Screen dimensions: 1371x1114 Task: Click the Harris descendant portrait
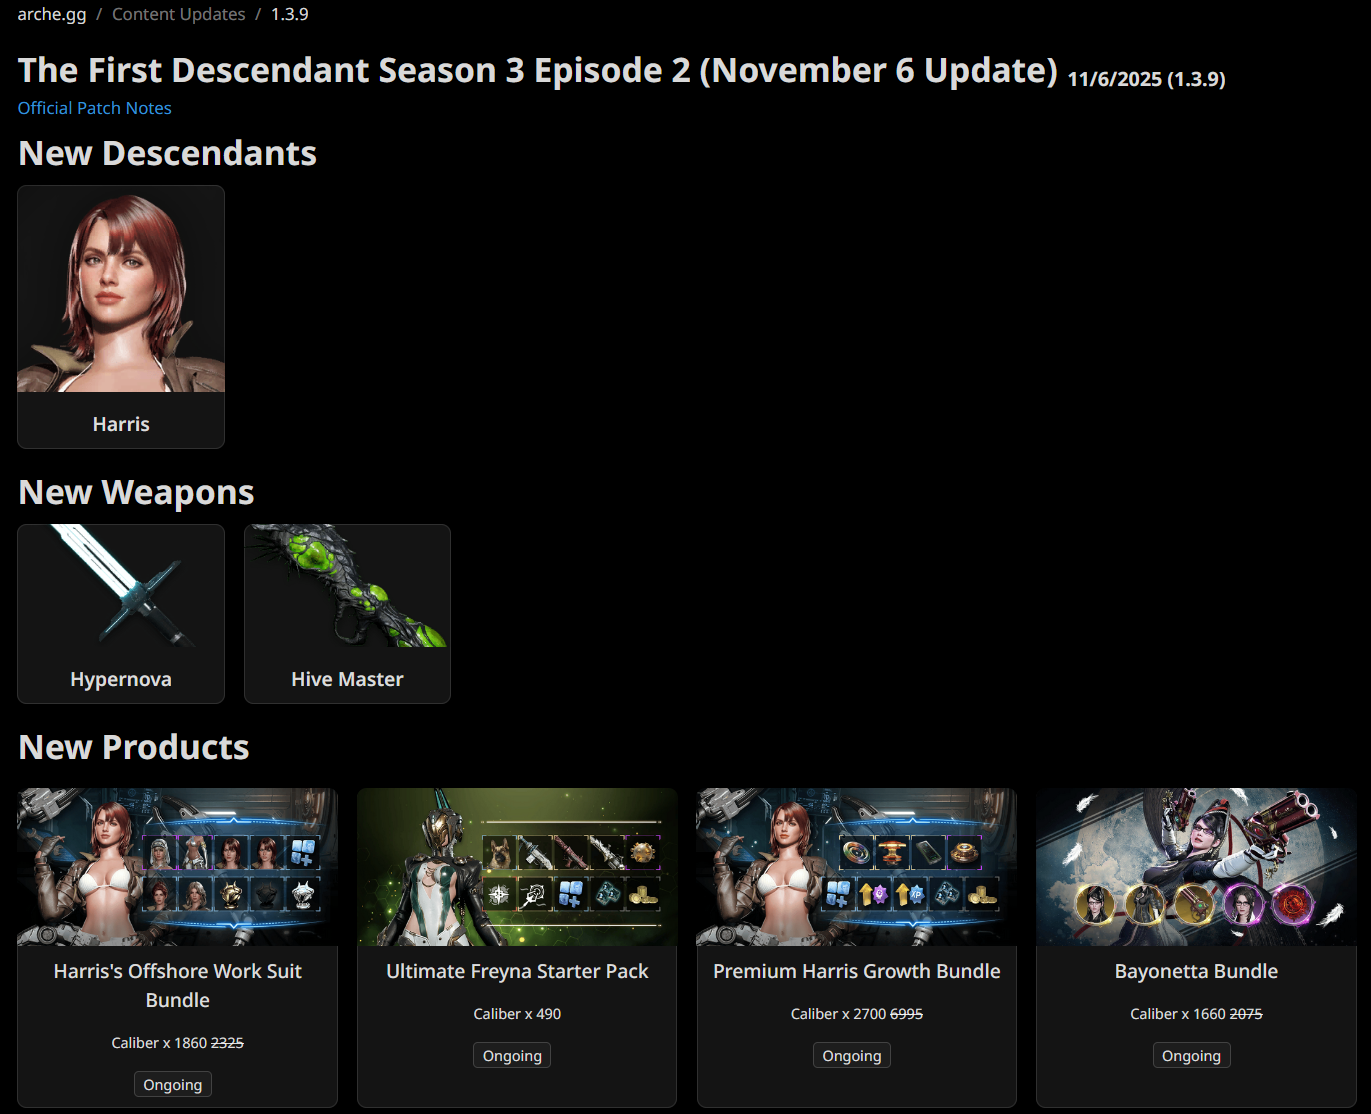(x=121, y=289)
